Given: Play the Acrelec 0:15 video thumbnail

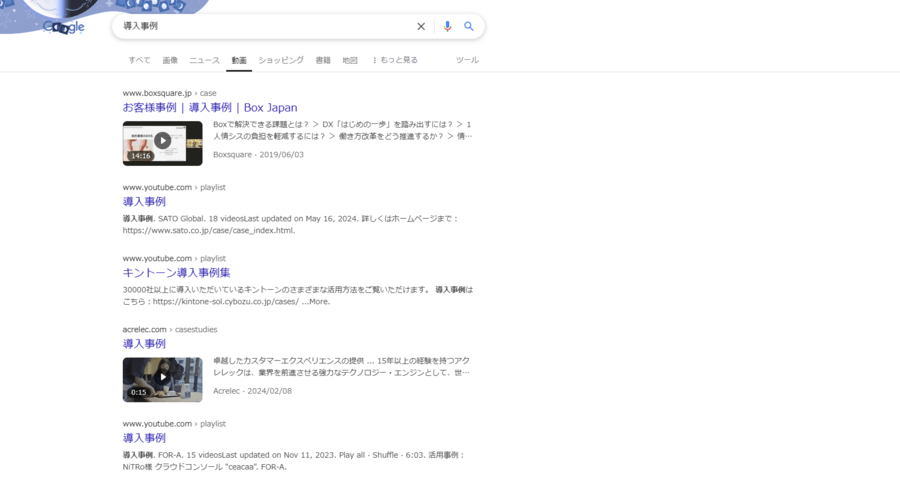Looking at the screenshot, I should coord(162,380).
